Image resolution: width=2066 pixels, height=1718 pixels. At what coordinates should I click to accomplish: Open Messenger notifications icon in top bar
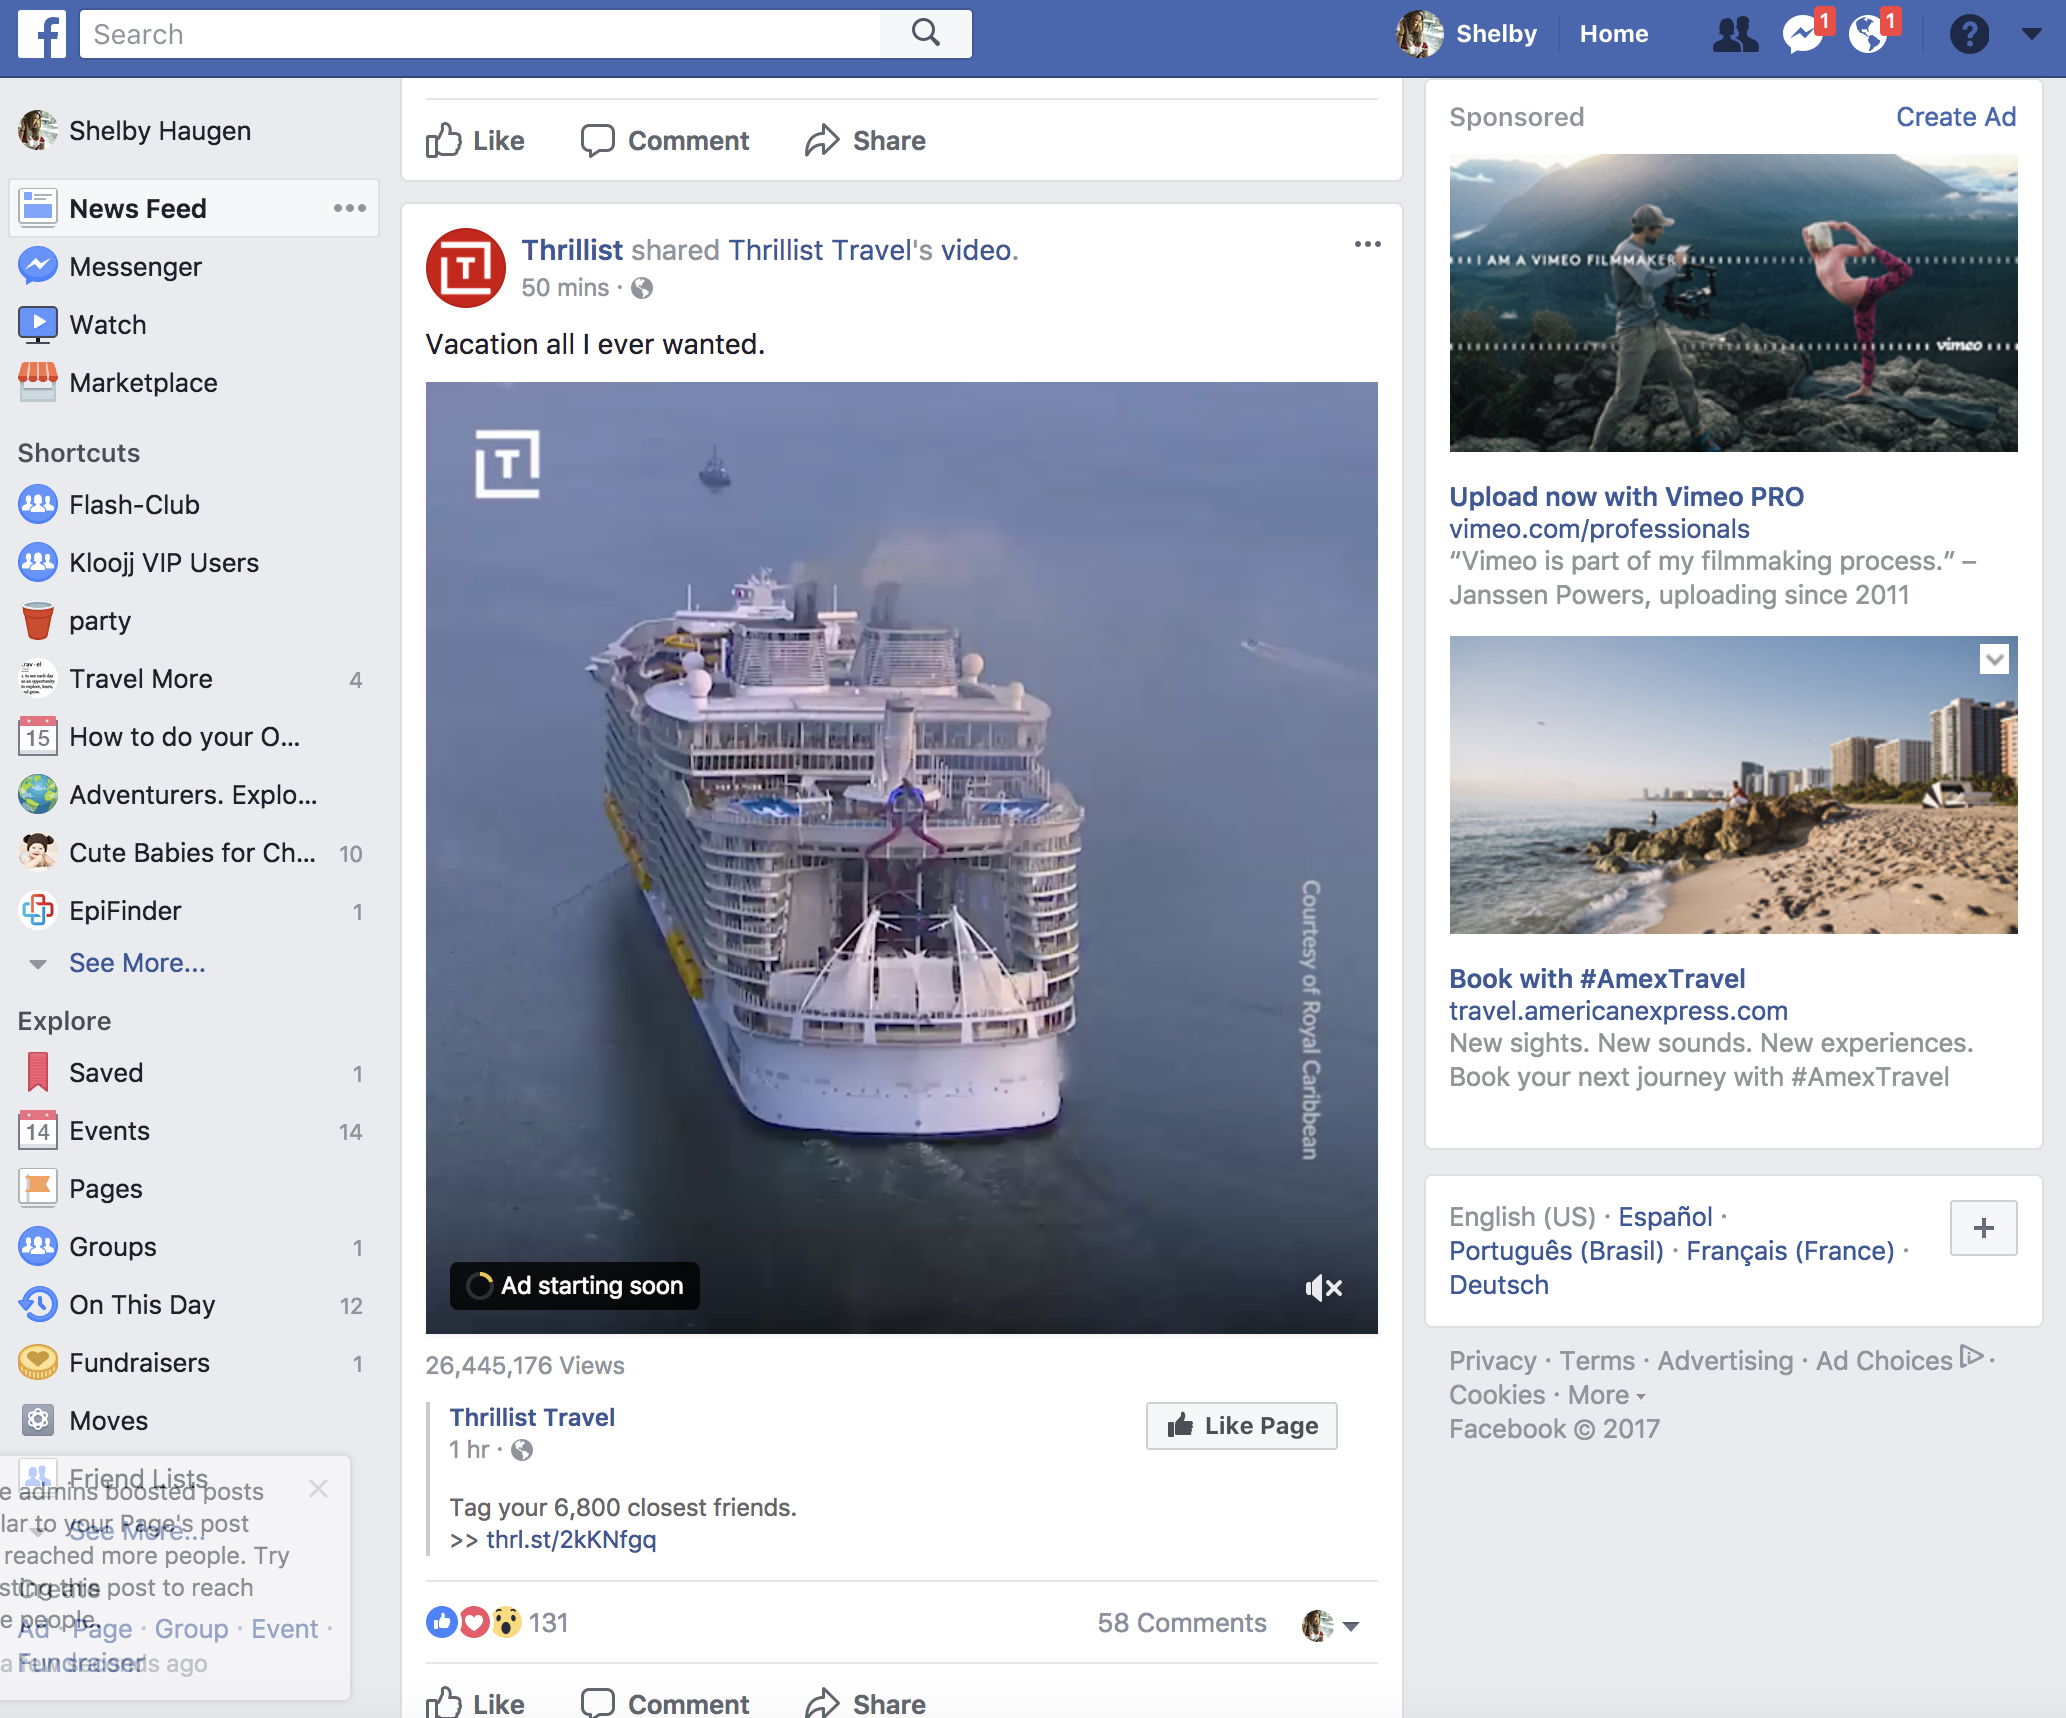pyautogui.click(x=1802, y=35)
